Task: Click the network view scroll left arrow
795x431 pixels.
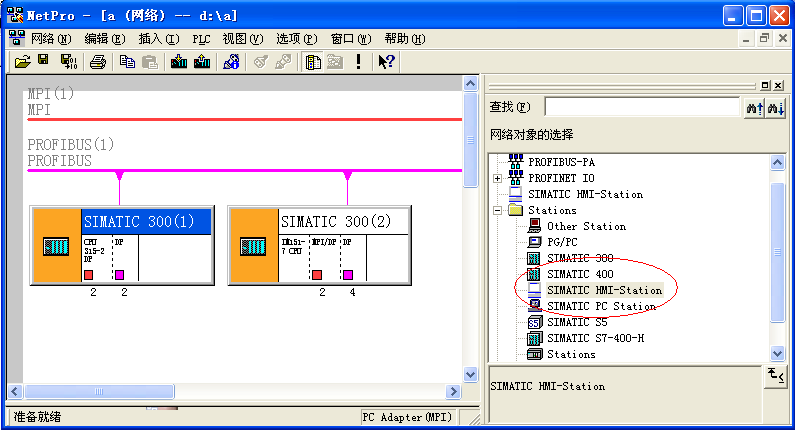Action: click(15, 391)
